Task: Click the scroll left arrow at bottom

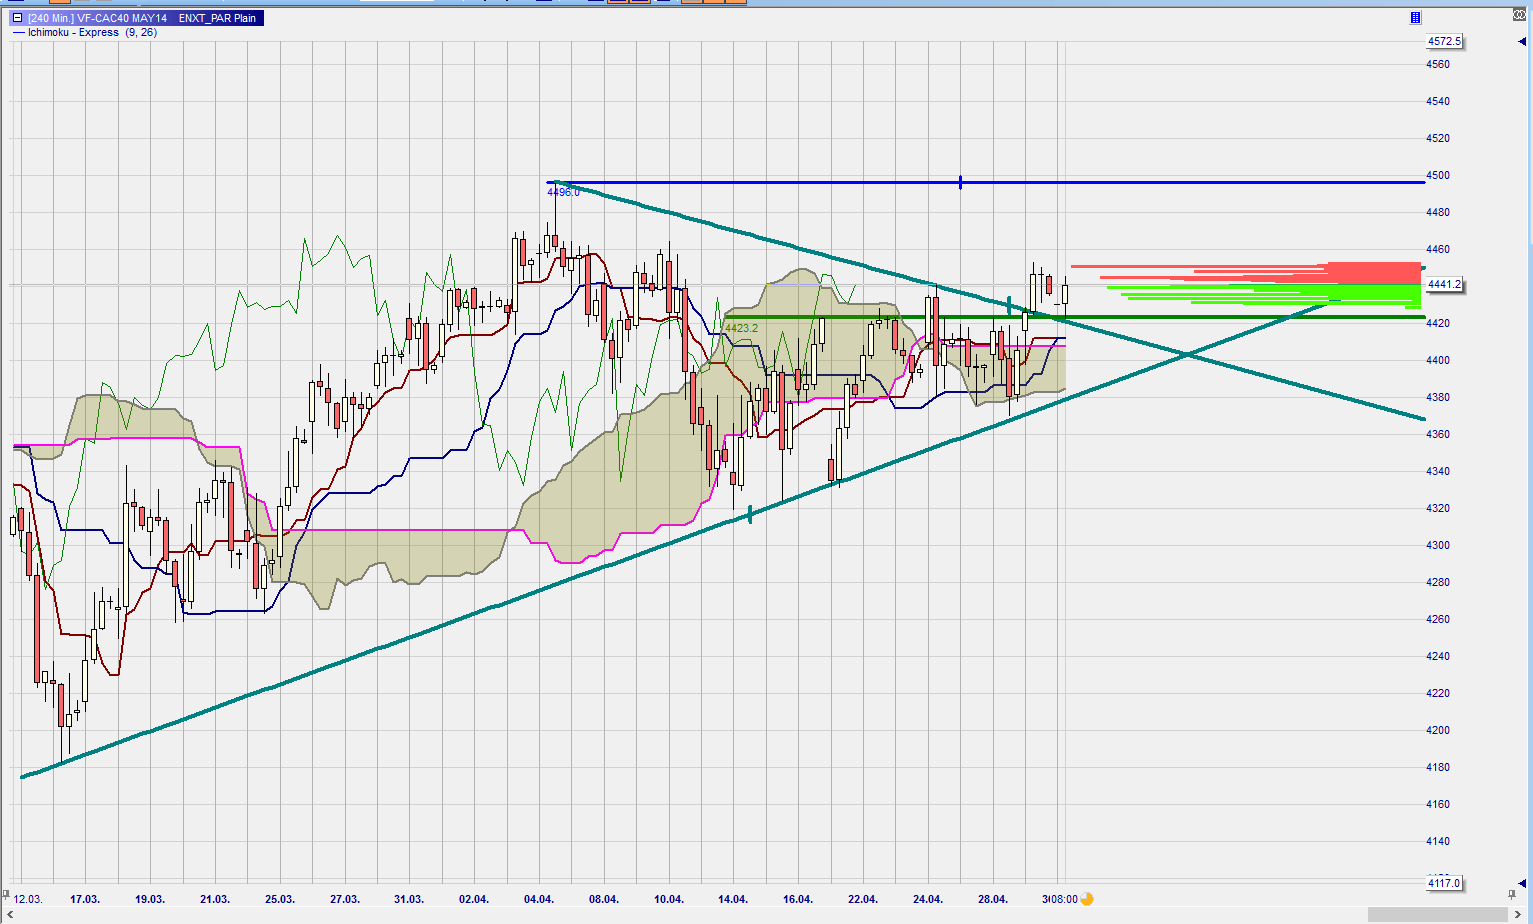Action: (x=8, y=915)
